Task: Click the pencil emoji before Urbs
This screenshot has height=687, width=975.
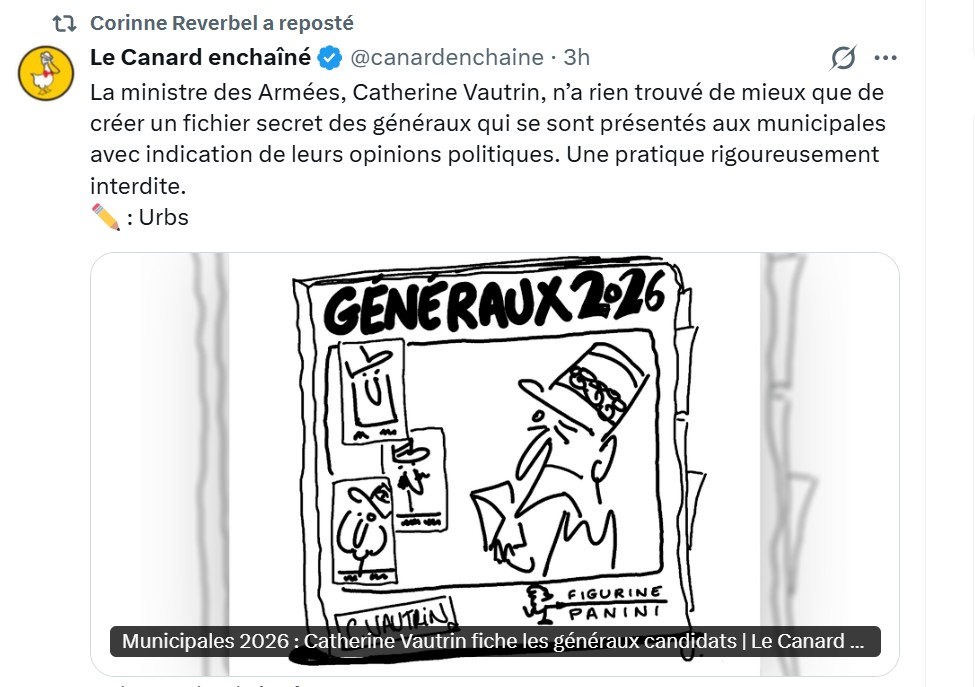Action: [x=106, y=218]
